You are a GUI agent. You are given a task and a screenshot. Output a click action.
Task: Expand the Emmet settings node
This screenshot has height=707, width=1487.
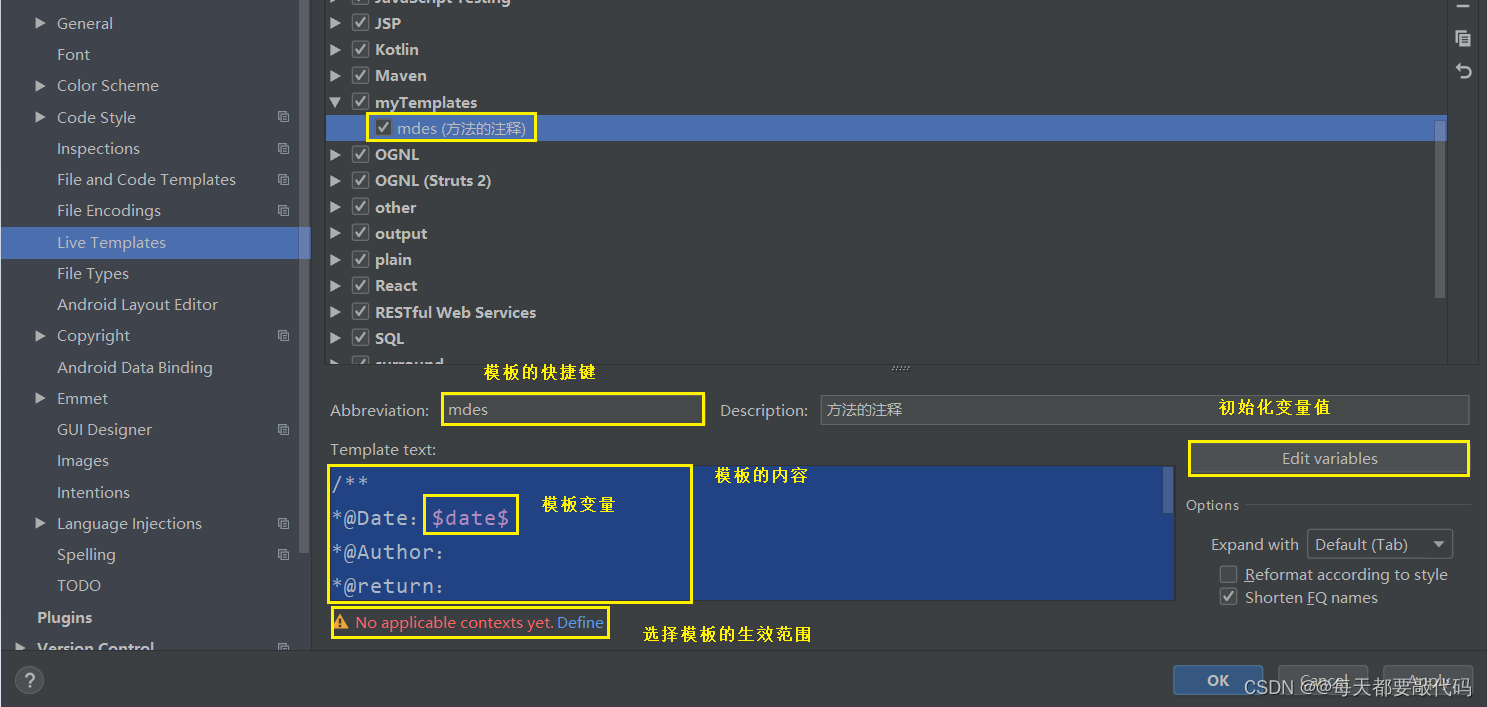(40, 398)
